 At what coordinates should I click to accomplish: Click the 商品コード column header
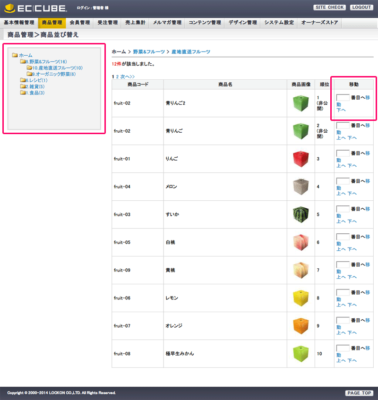point(138,85)
